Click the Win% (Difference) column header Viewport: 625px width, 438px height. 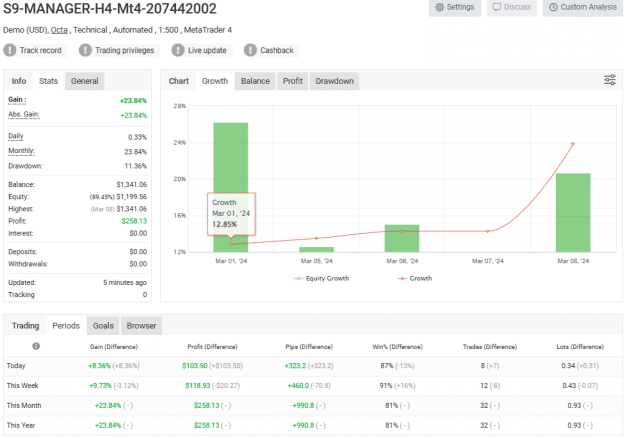(x=397, y=347)
